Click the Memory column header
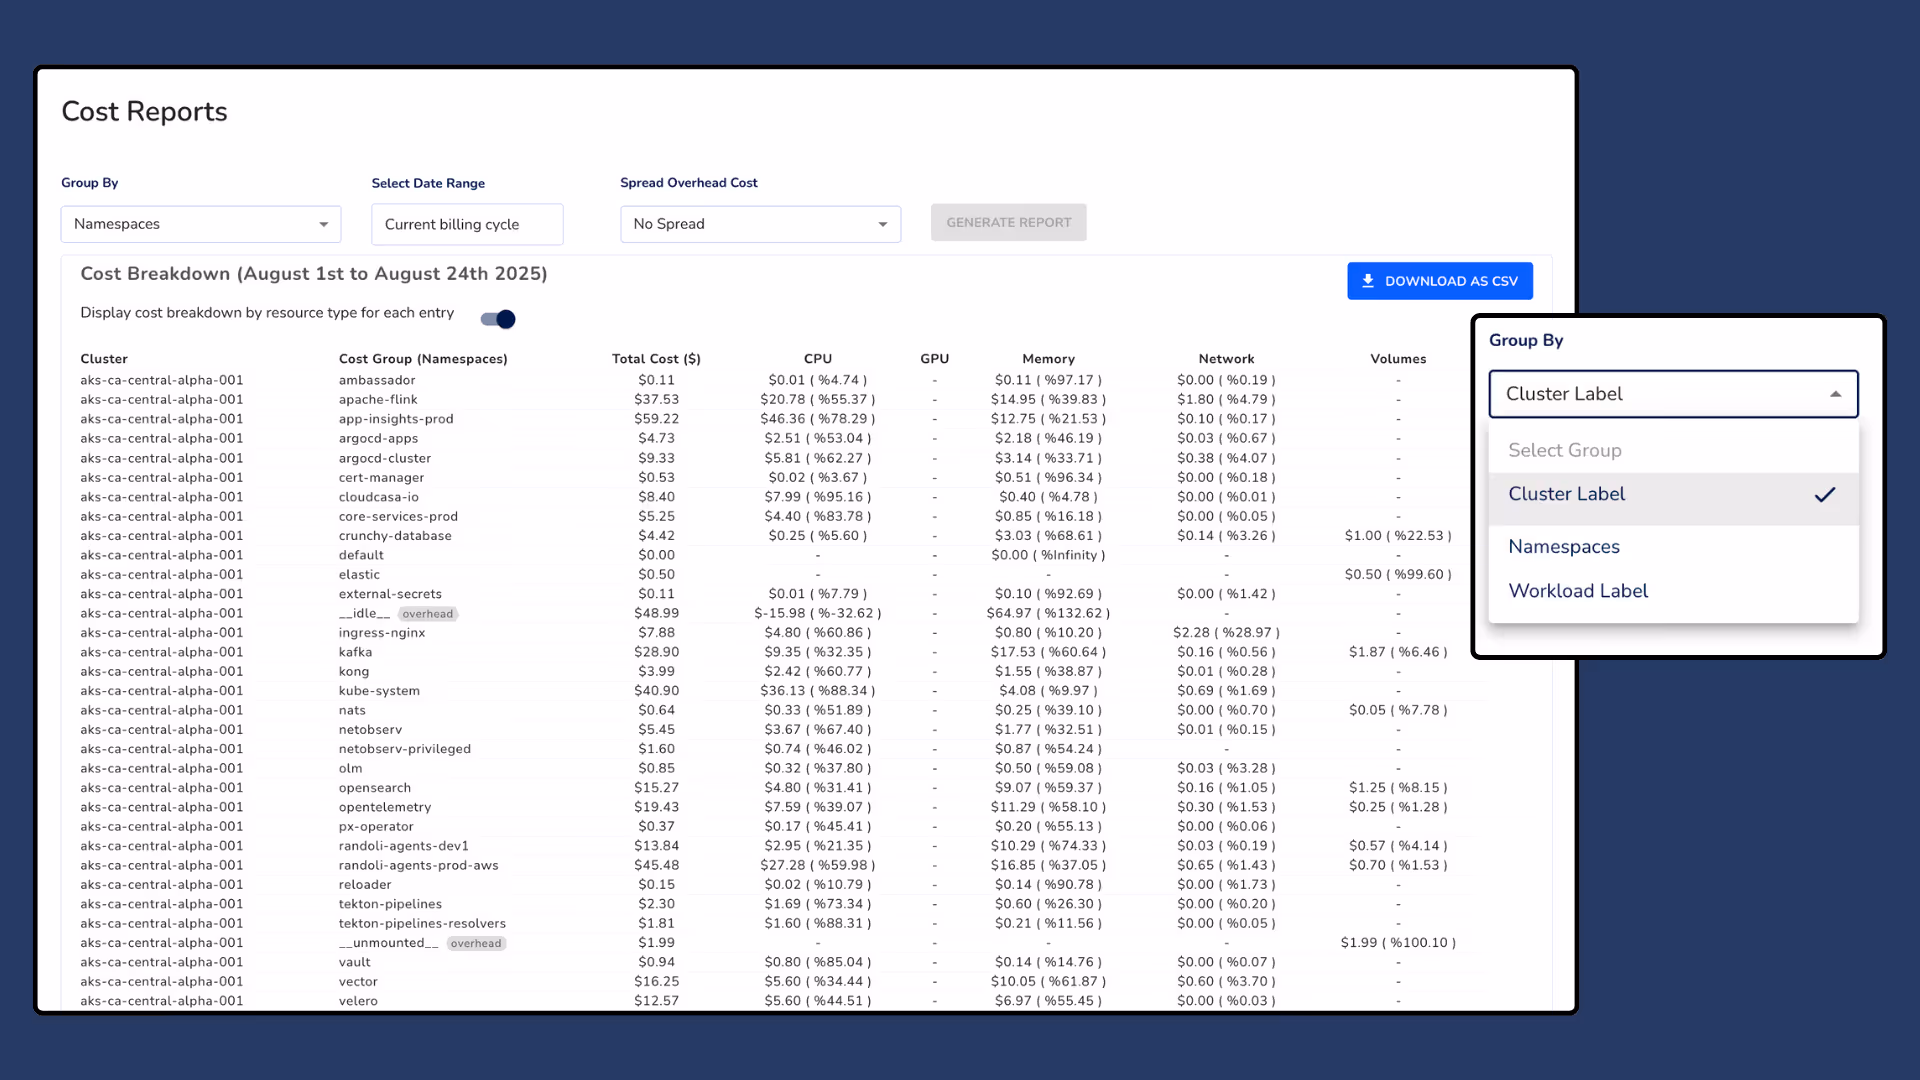 1048,359
